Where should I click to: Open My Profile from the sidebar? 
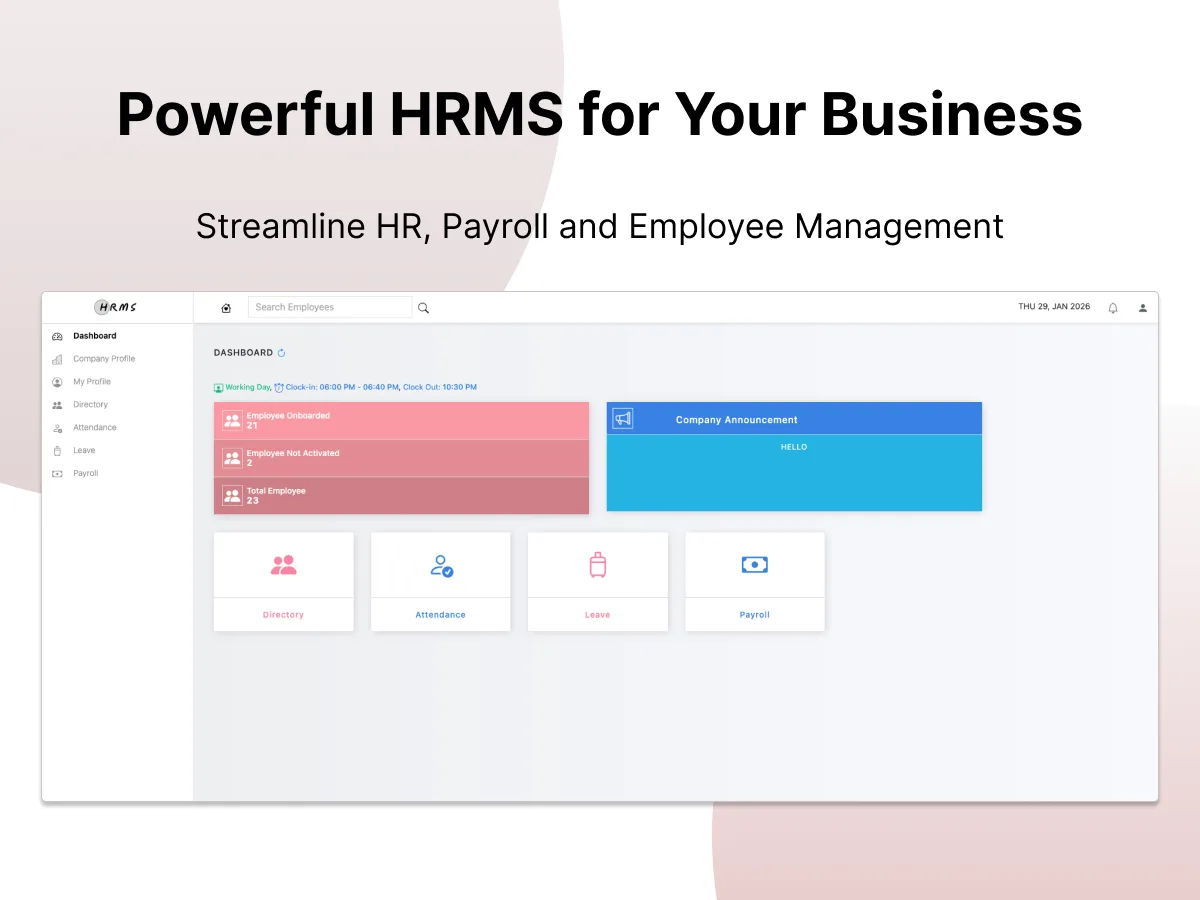tap(90, 381)
